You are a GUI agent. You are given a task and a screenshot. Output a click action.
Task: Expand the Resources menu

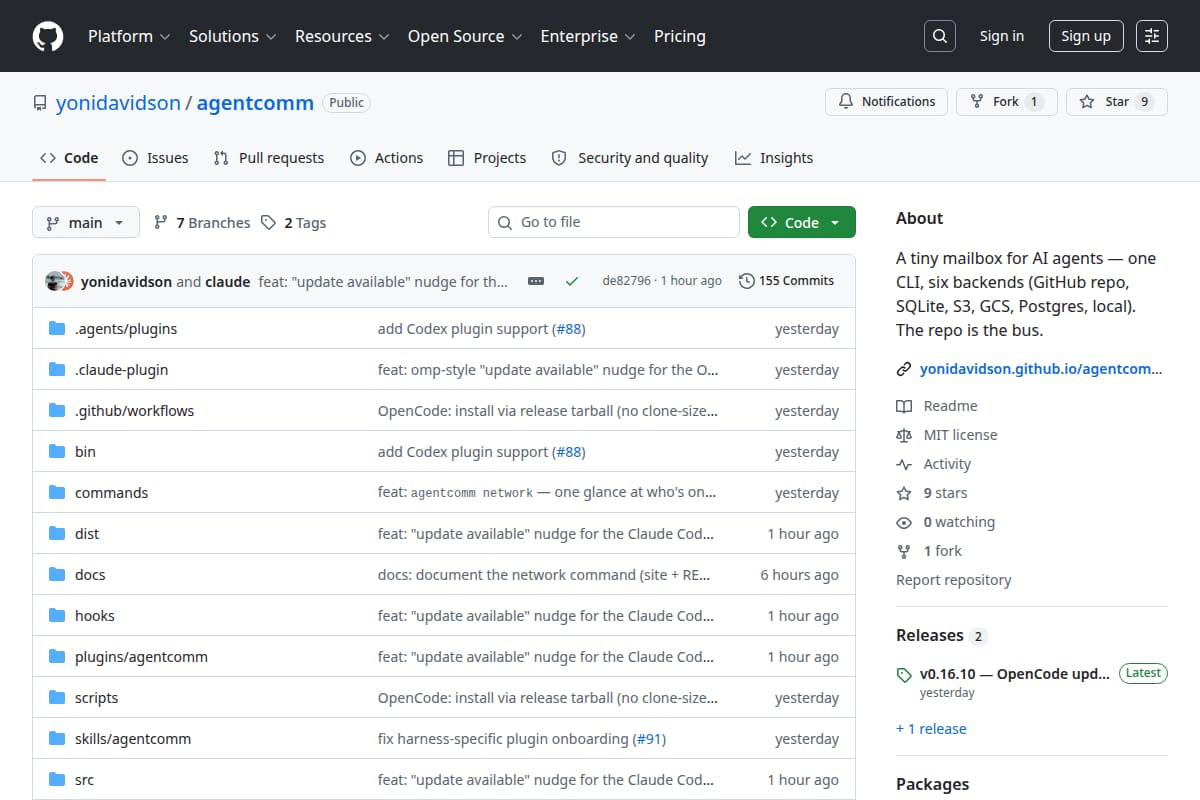341,36
